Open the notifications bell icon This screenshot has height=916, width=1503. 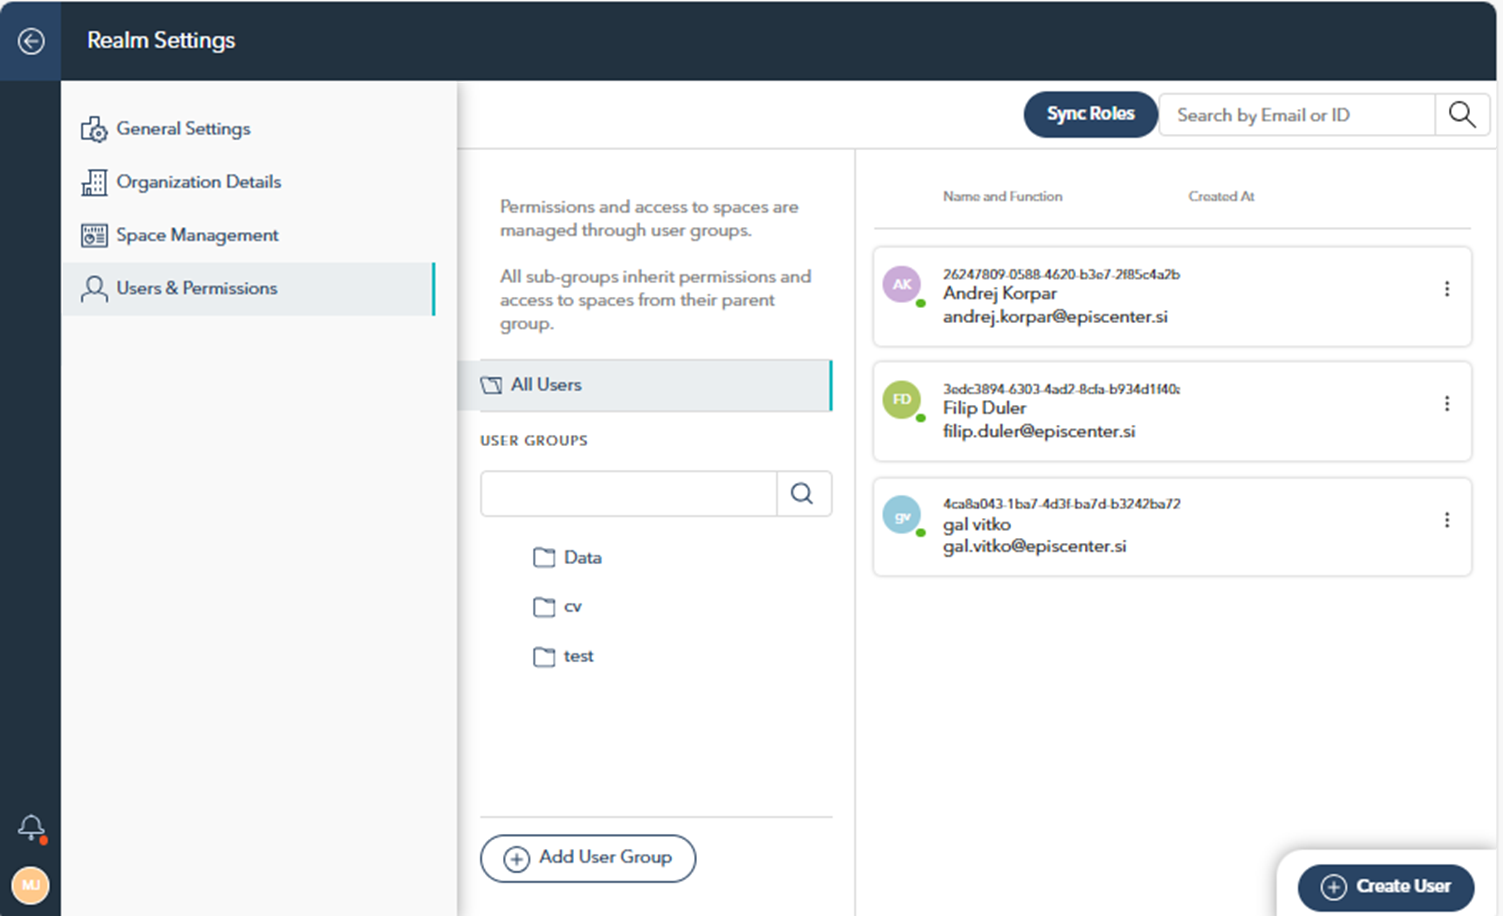[x=31, y=828]
